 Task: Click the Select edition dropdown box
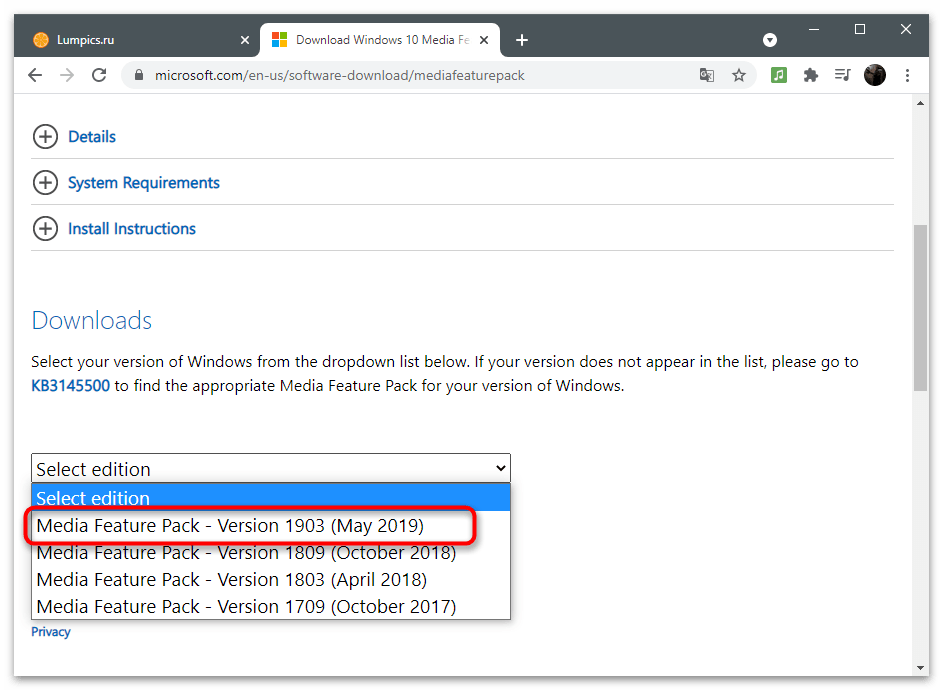[x=270, y=469]
